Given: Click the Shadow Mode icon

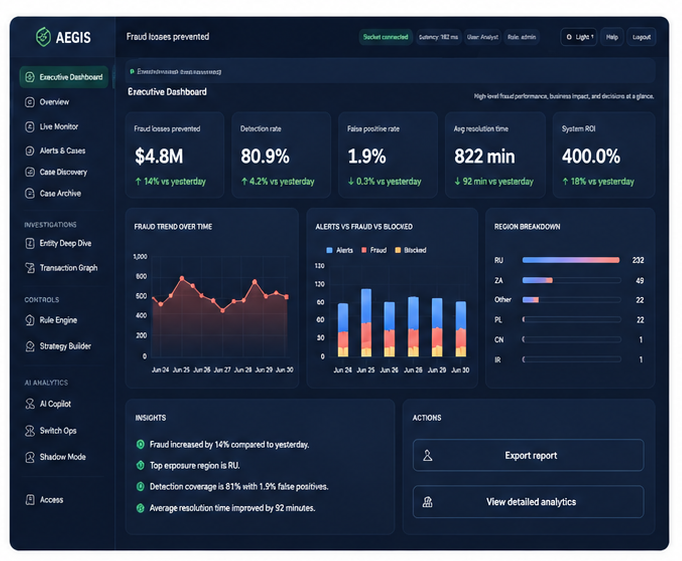Looking at the screenshot, I should [x=30, y=457].
